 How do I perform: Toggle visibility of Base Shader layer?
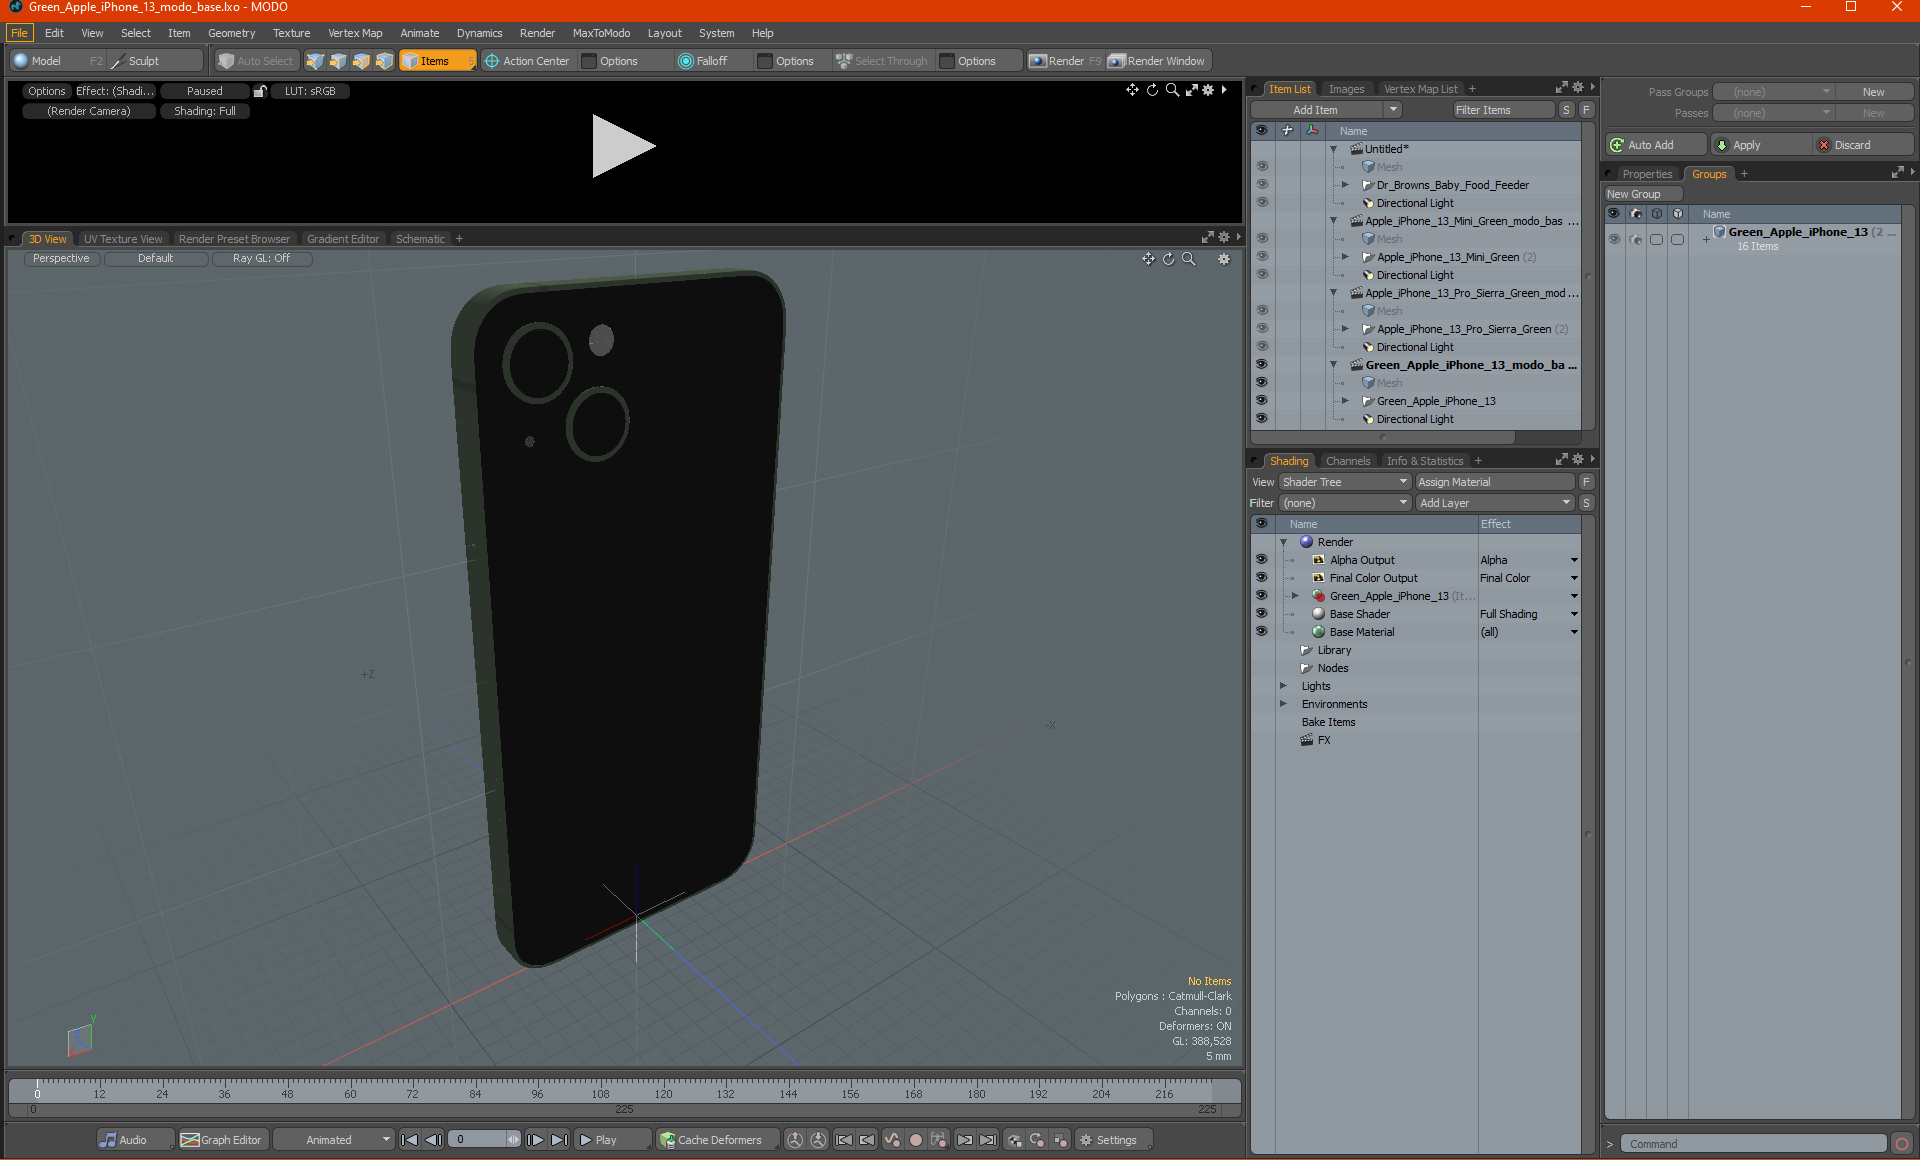1262,614
